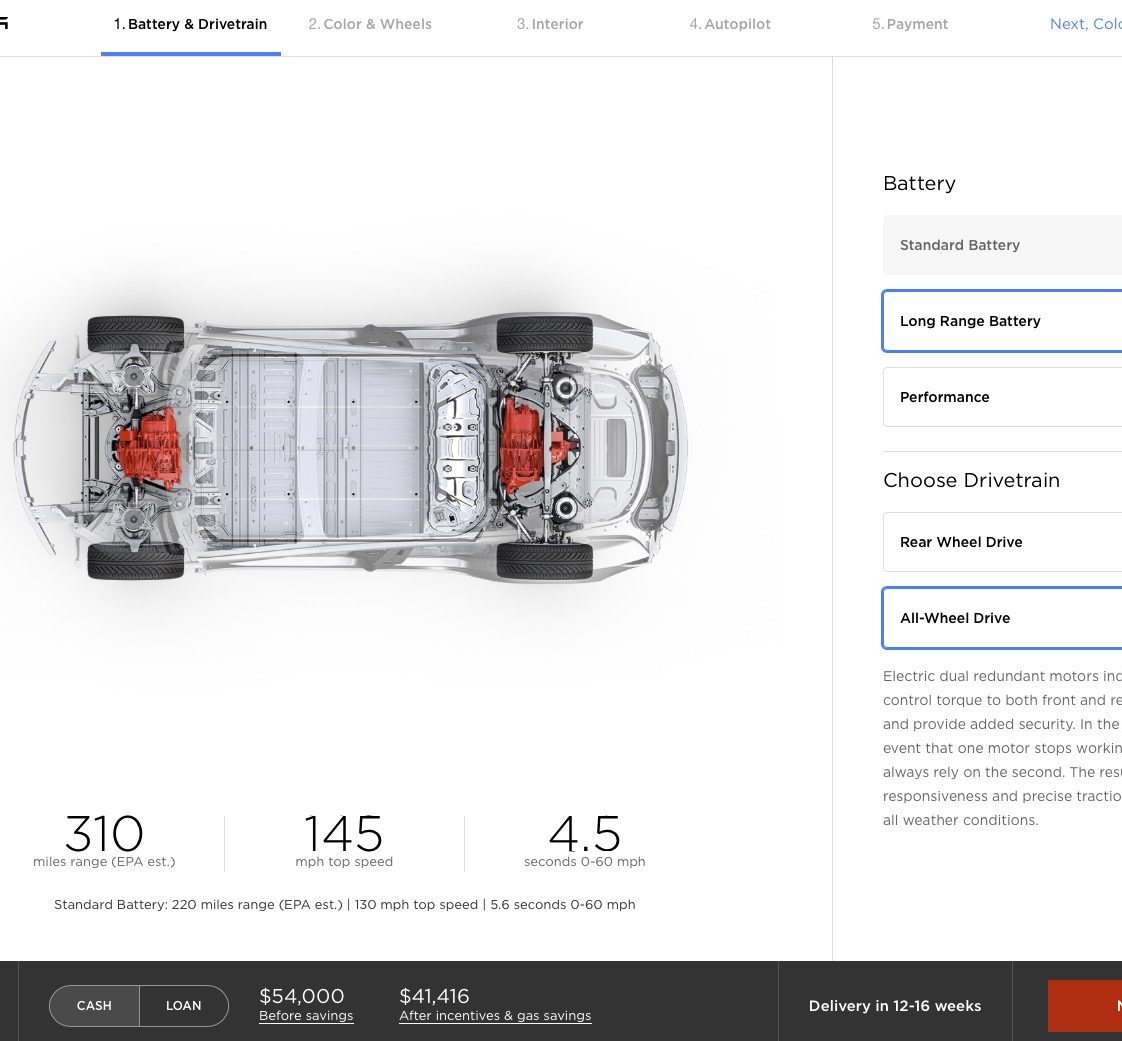Click the Next, Color link at top

(1086, 24)
